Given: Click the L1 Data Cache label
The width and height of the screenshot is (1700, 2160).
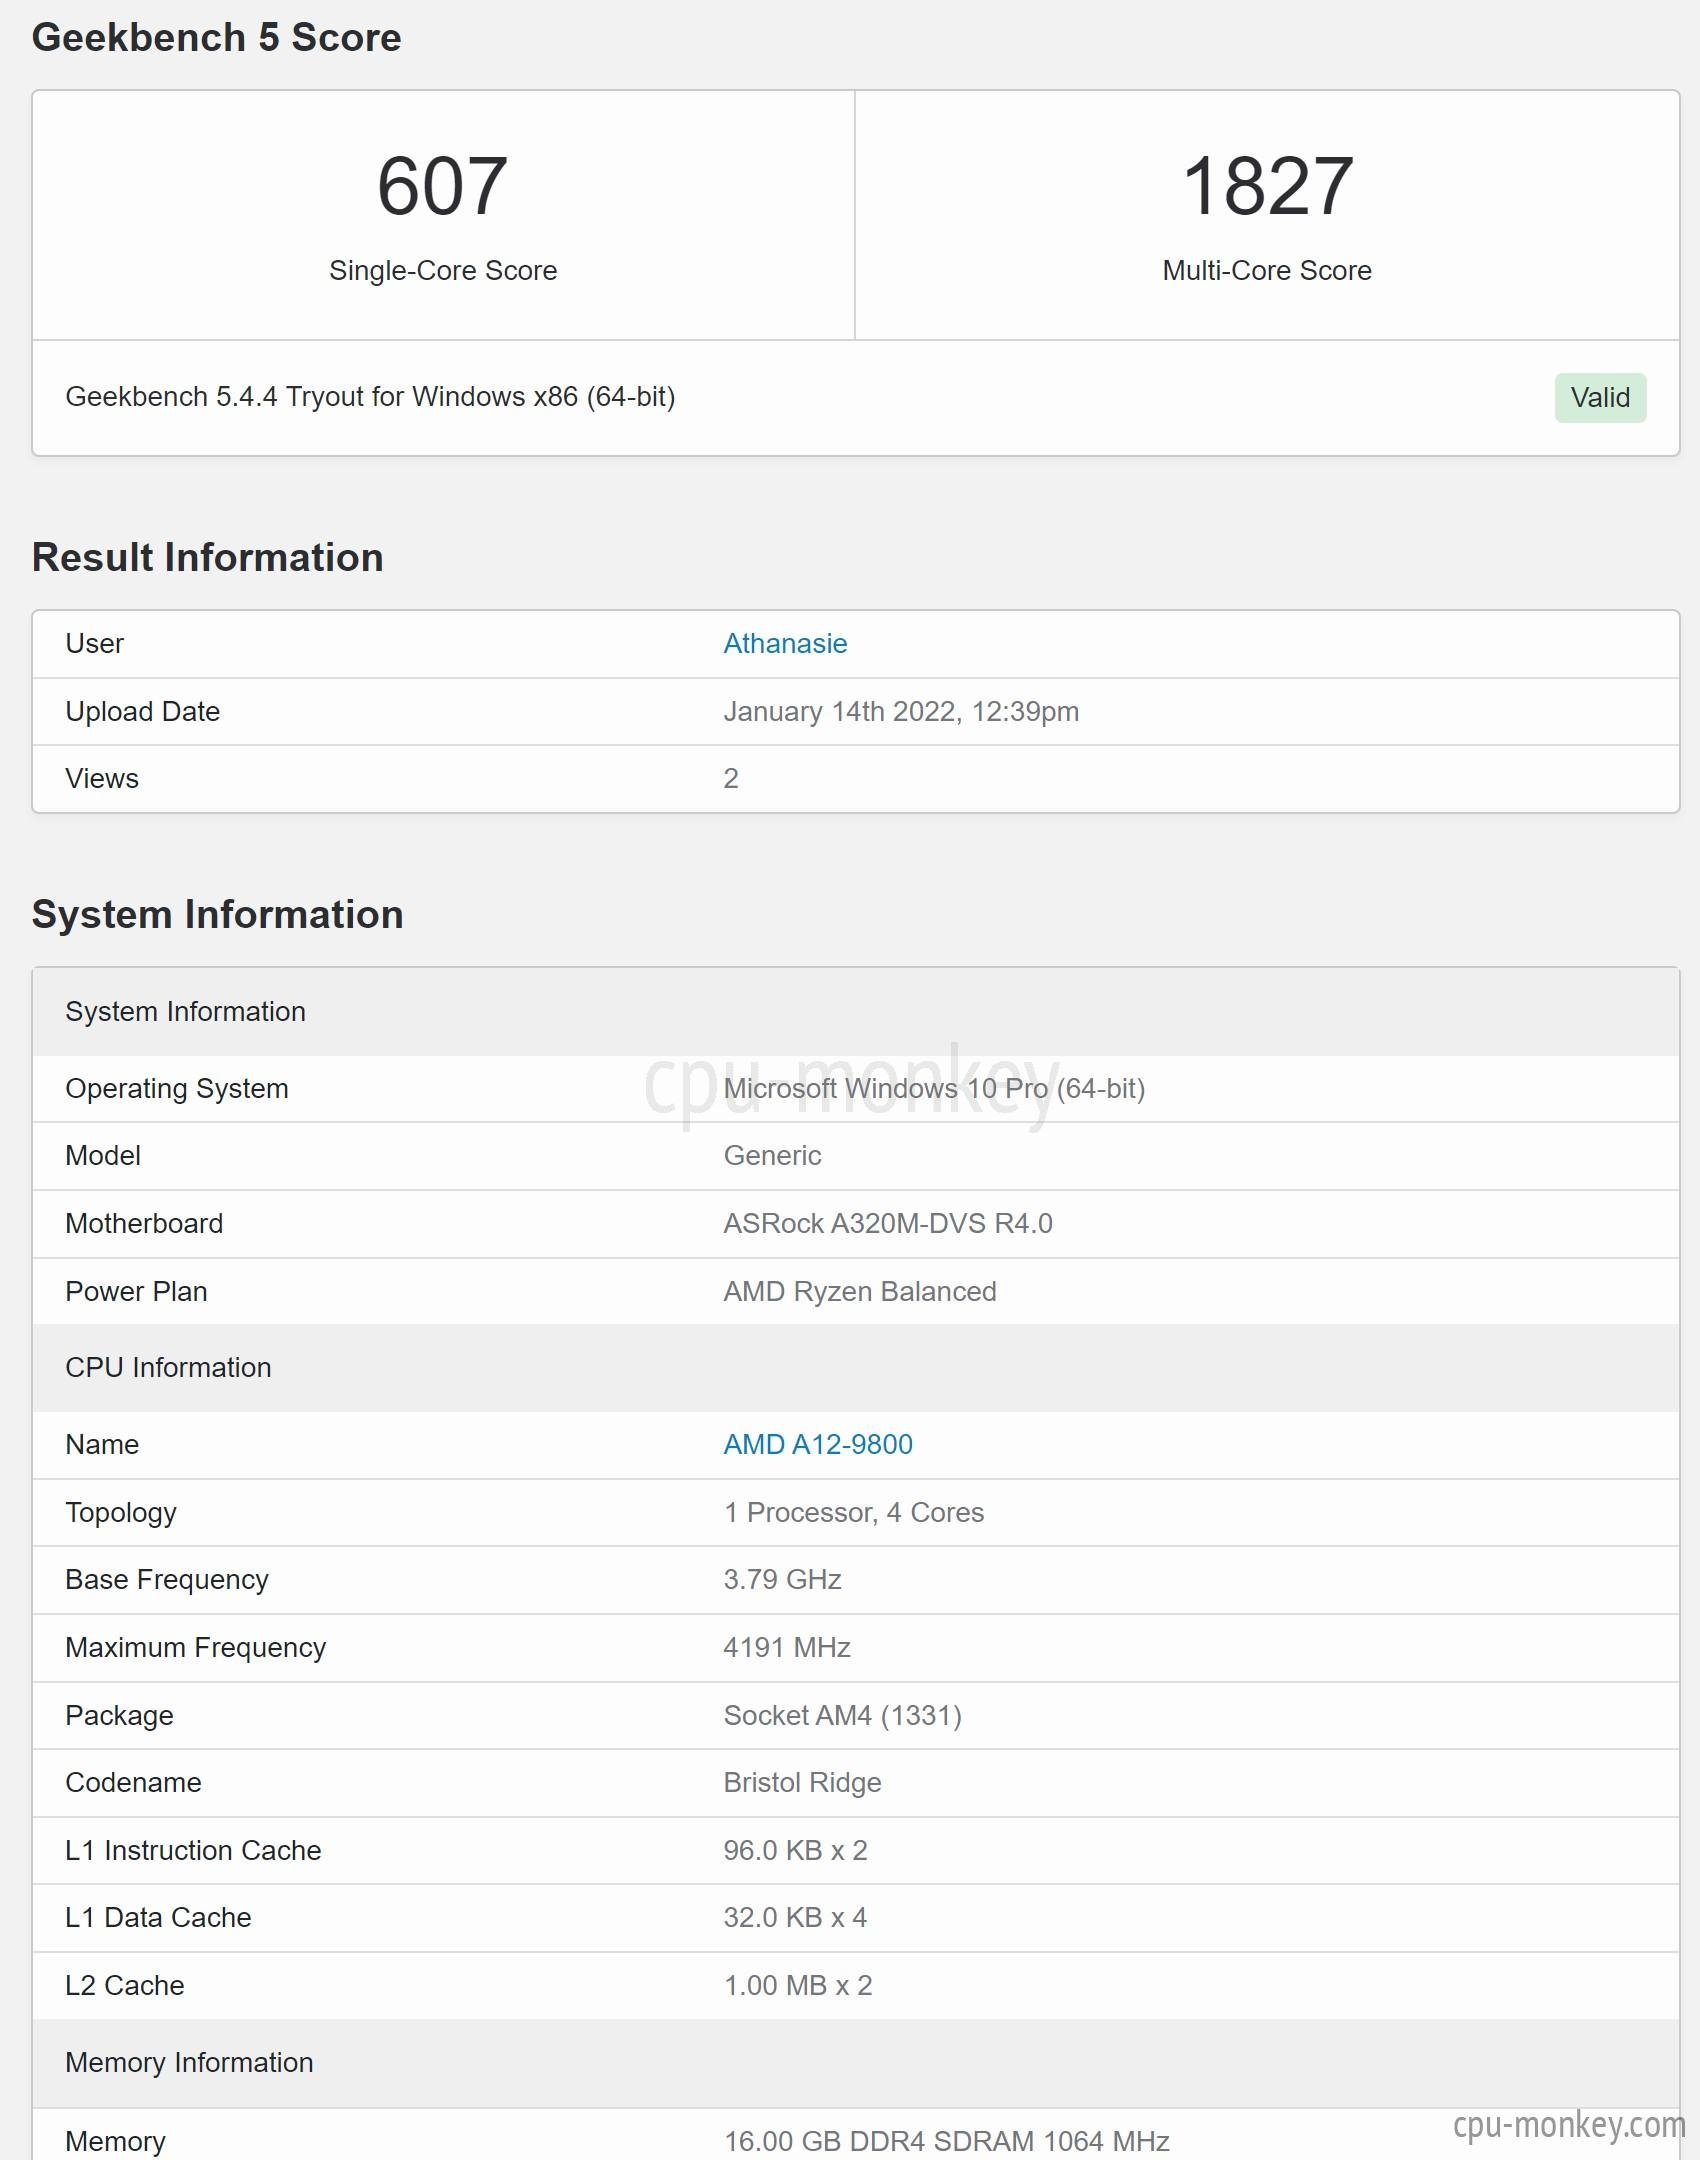Looking at the screenshot, I should pos(158,1917).
